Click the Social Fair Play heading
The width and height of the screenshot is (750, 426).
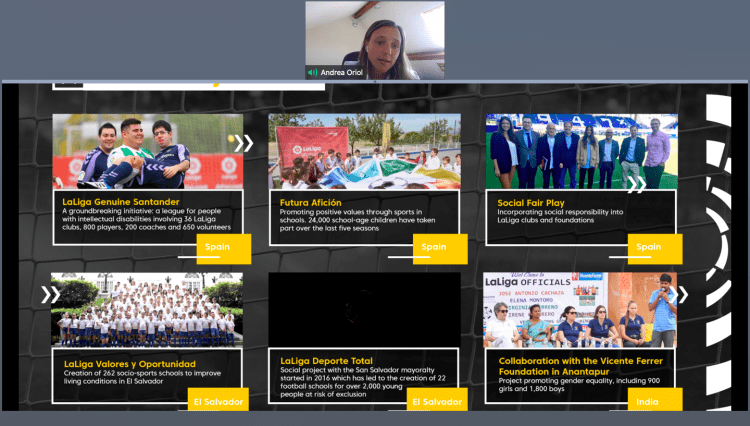531,203
